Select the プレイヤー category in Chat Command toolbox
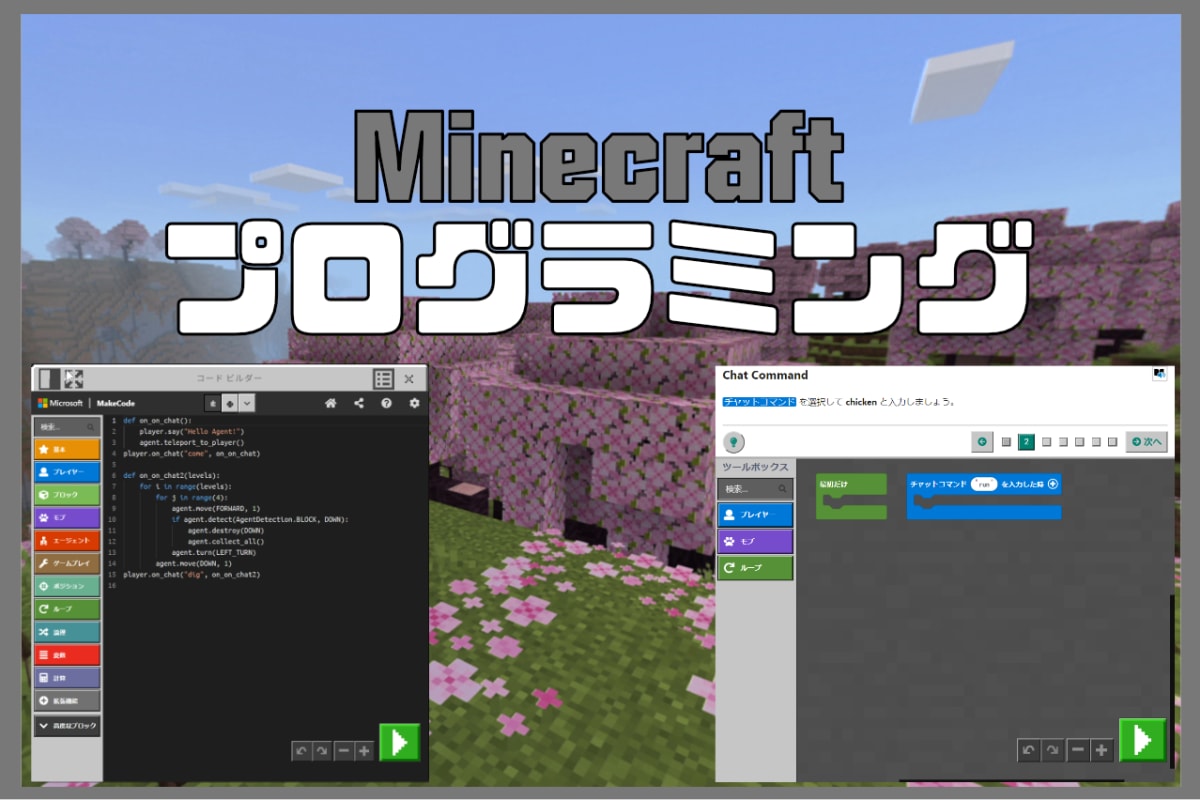 pyautogui.click(x=755, y=514)
